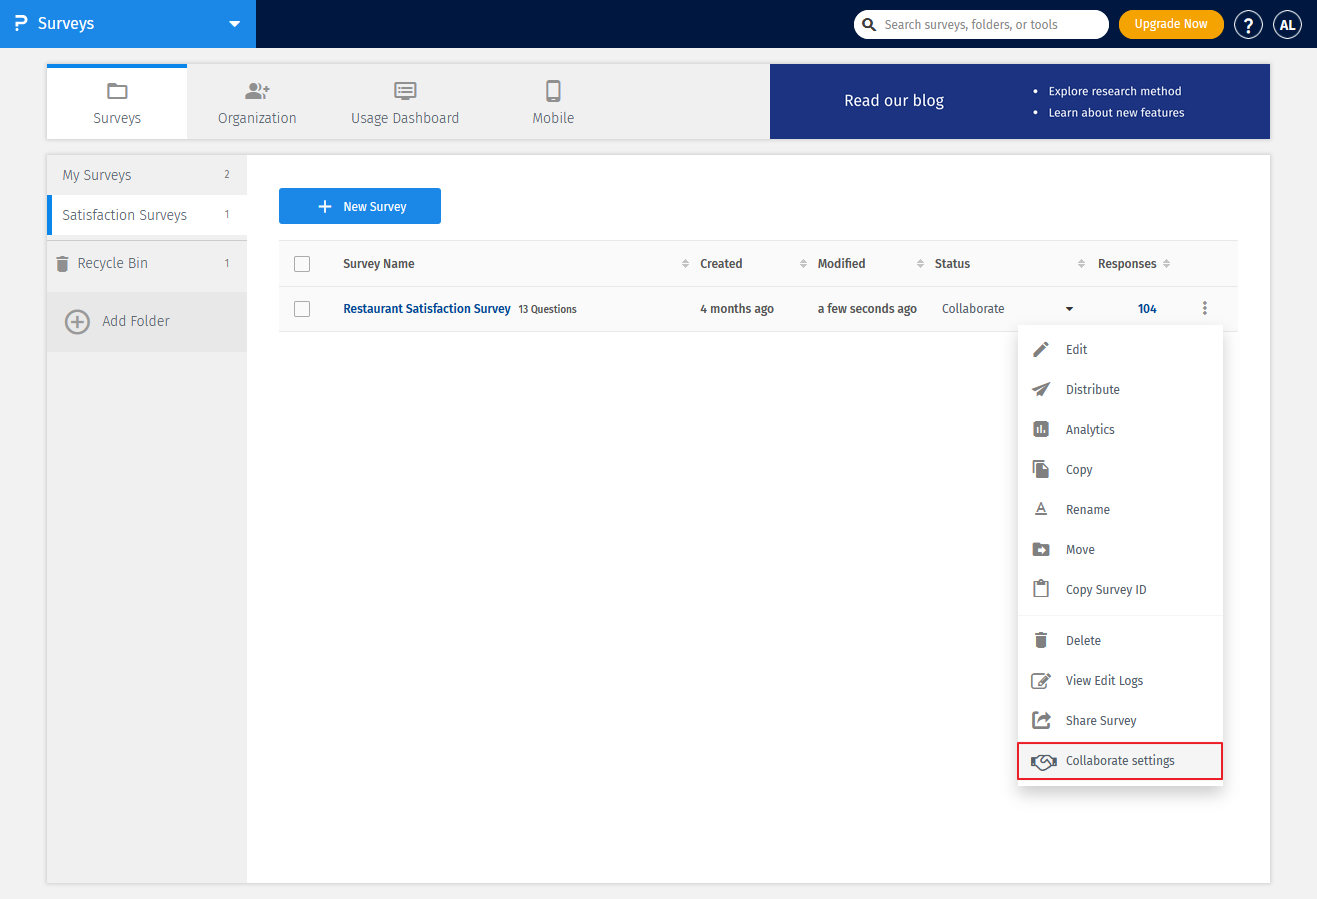
Task: Click the three-dot survey options icon
Action: coord(1204,308)
